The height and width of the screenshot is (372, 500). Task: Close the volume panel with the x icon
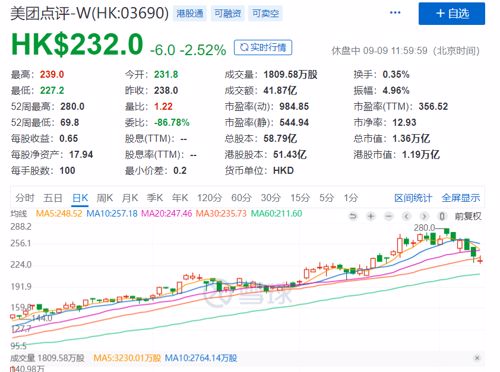point(477,358)
